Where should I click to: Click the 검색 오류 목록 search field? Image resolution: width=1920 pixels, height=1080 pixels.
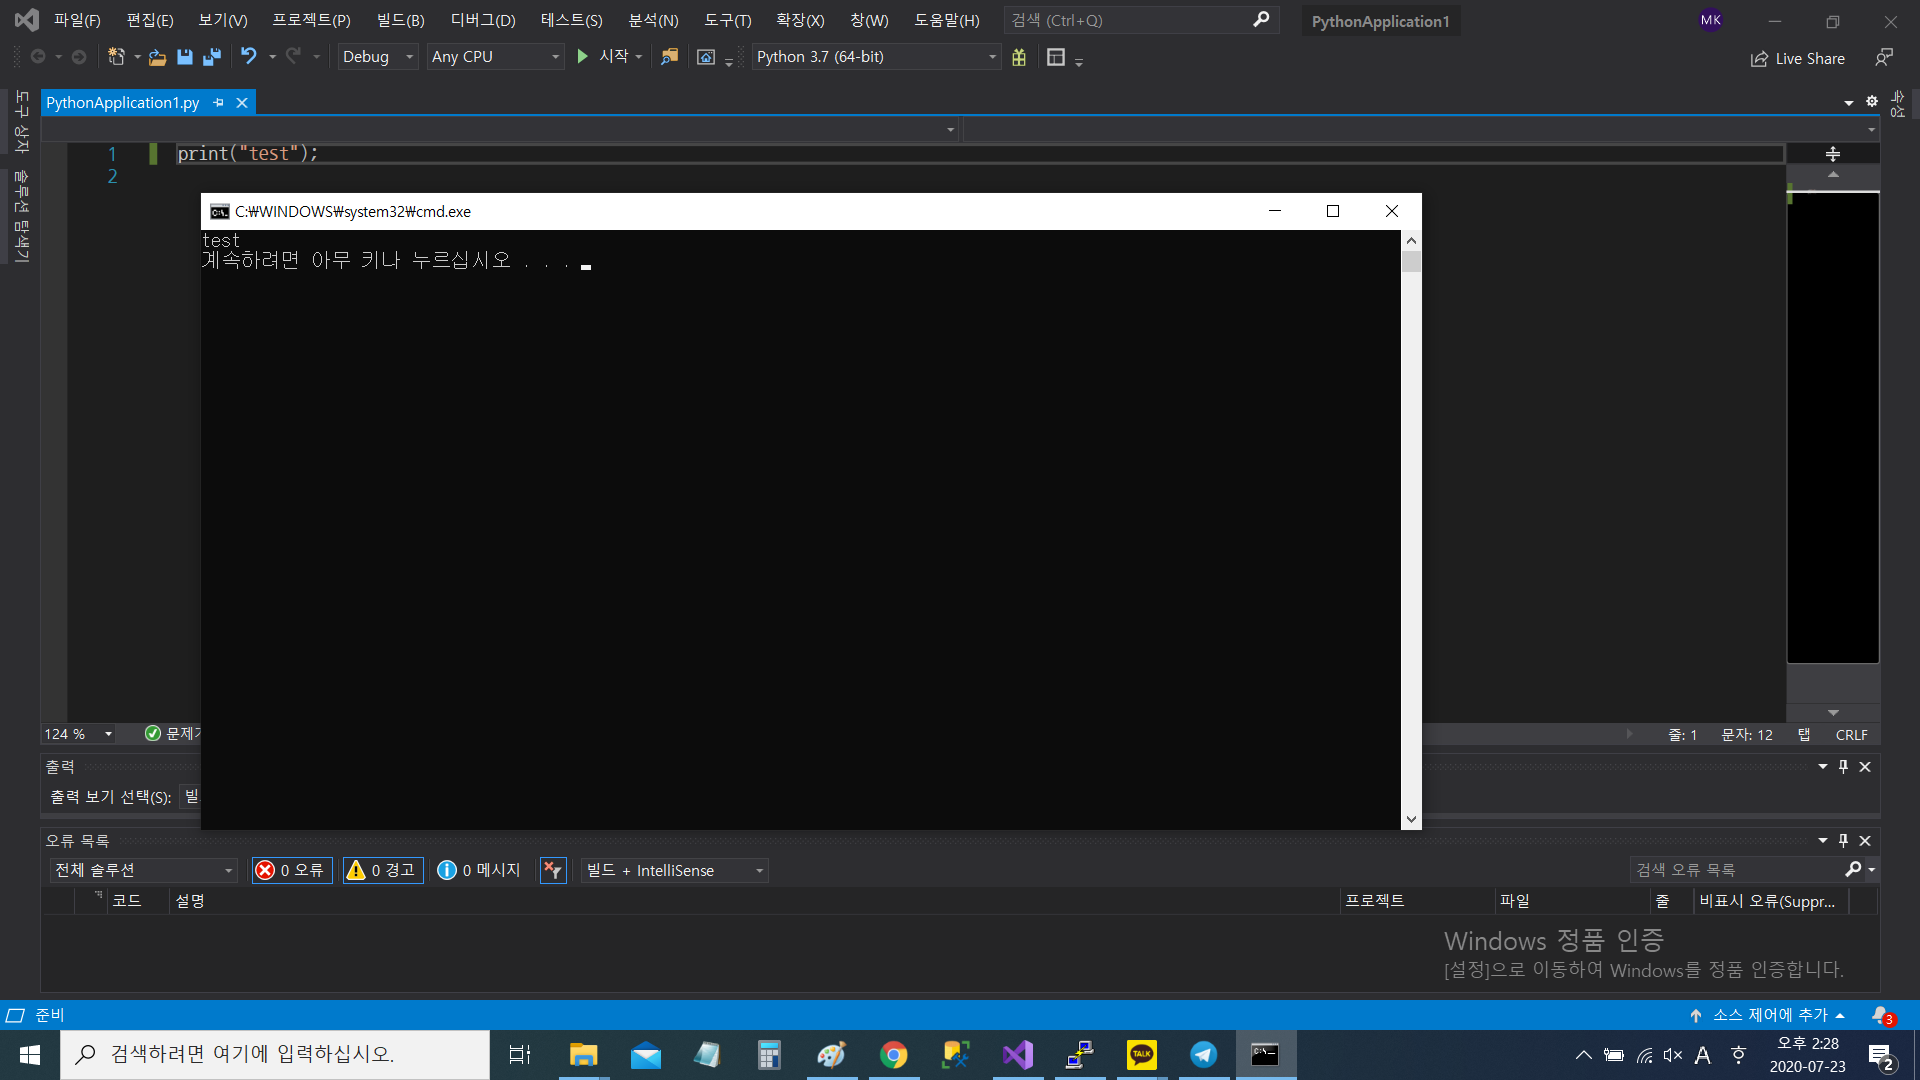[1736, 870]
